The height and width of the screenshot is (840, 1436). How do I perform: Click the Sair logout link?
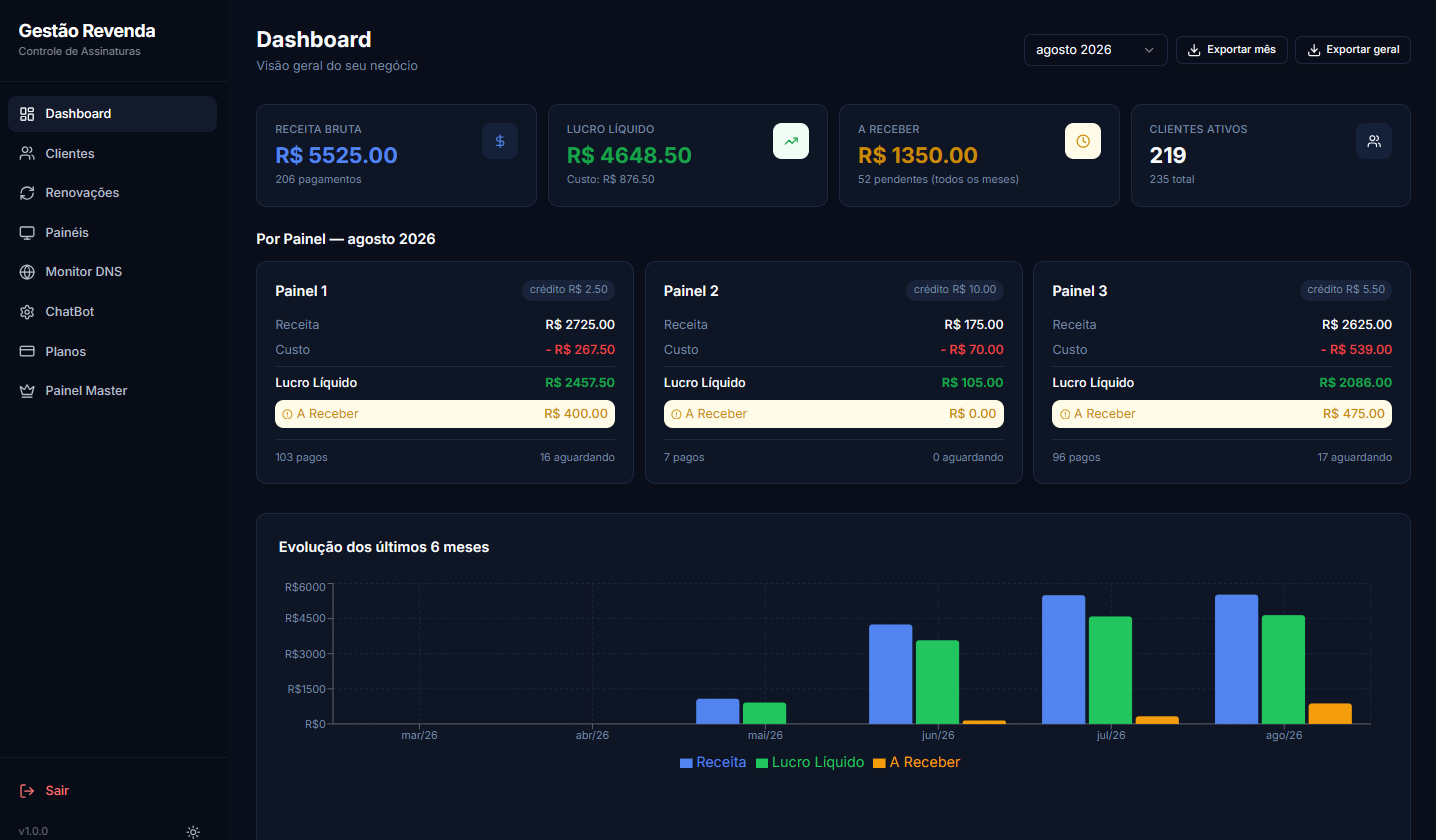(57, 791)
